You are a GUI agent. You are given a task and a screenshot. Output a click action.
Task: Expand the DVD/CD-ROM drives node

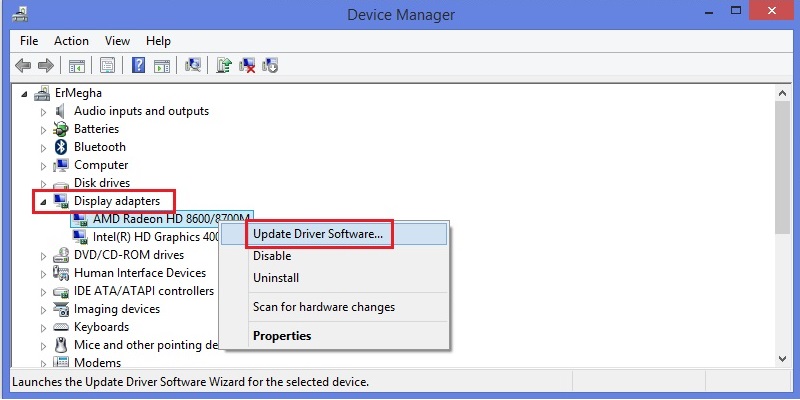[x=43, y=256]
